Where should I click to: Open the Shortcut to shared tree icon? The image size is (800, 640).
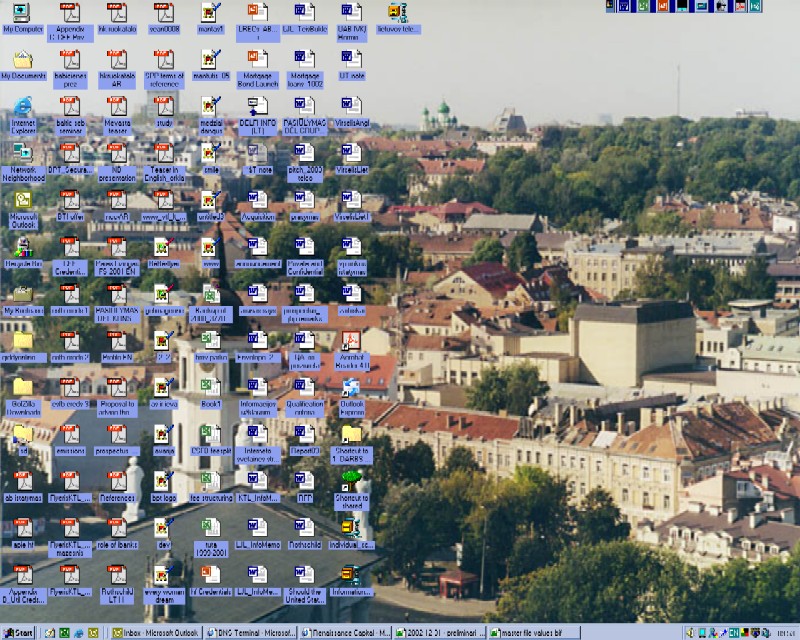[x=351, y=480]
